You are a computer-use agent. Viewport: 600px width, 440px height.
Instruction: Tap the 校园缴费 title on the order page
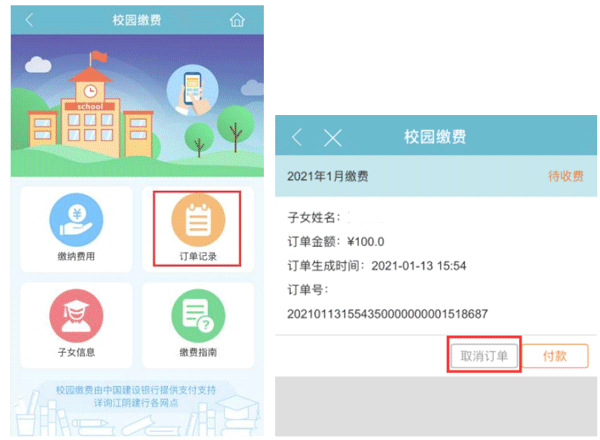[x=435, y=137]
